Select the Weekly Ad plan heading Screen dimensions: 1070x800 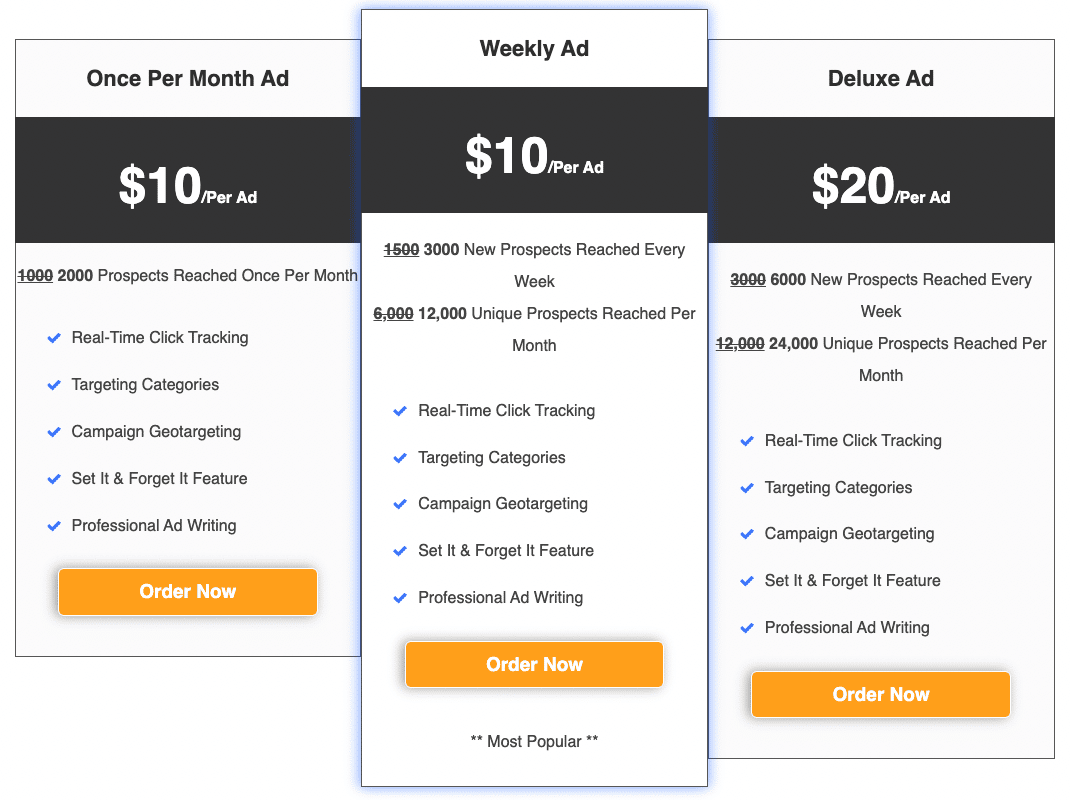pos(534,48)
